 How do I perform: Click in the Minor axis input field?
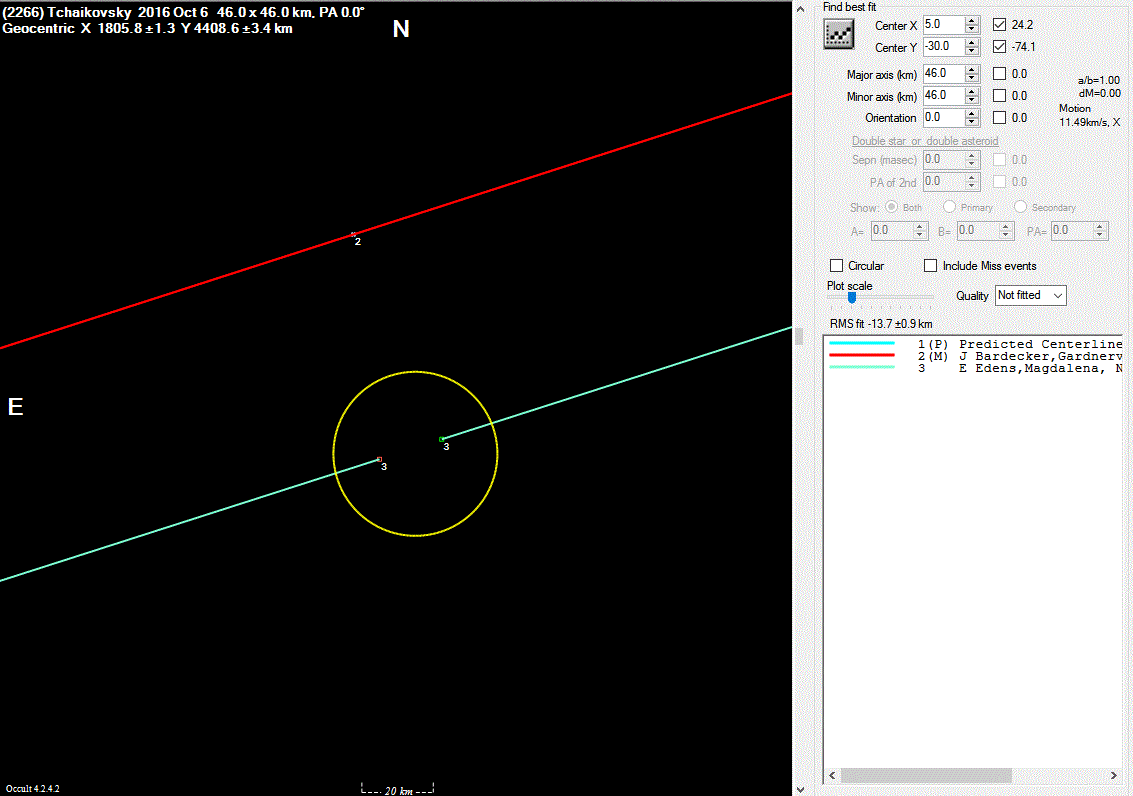(x=943, y=96)
